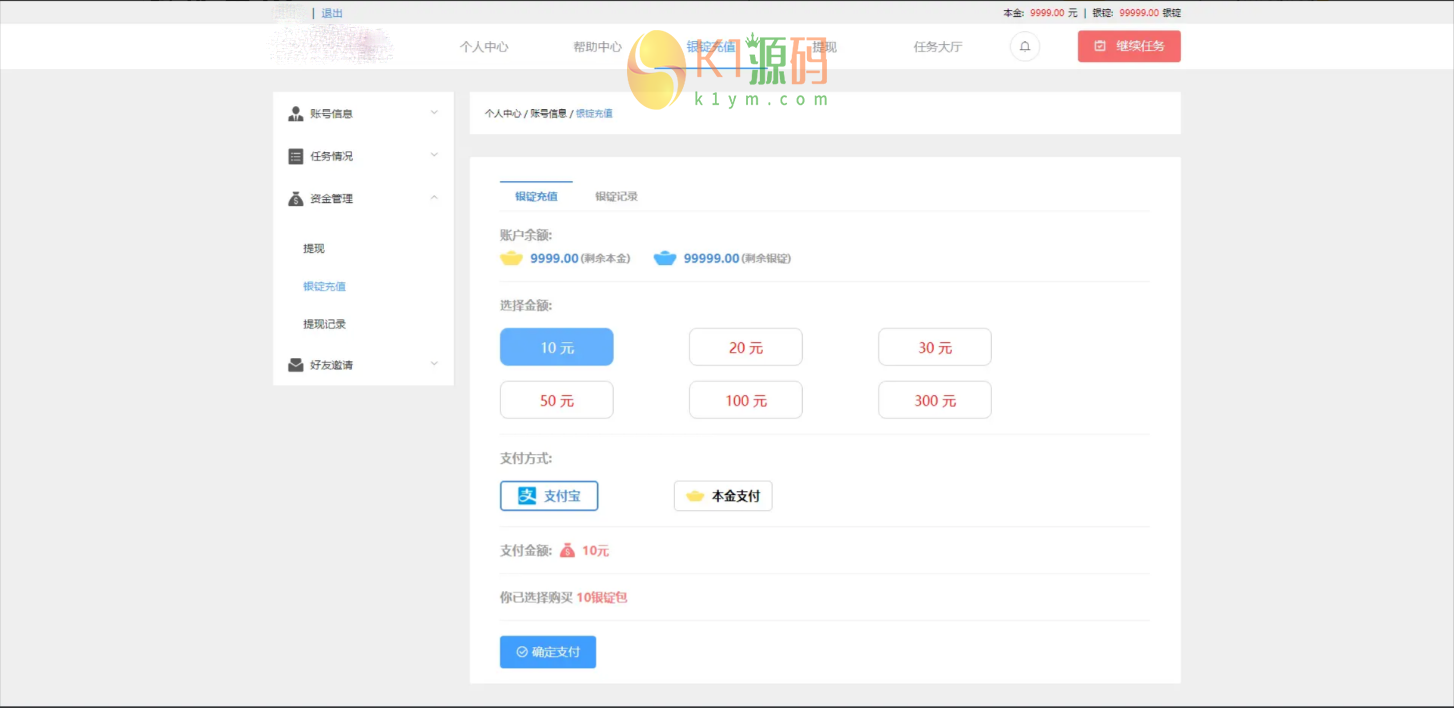Click the 账号信息 person icon
The image size is (1454, 708).
296,114
